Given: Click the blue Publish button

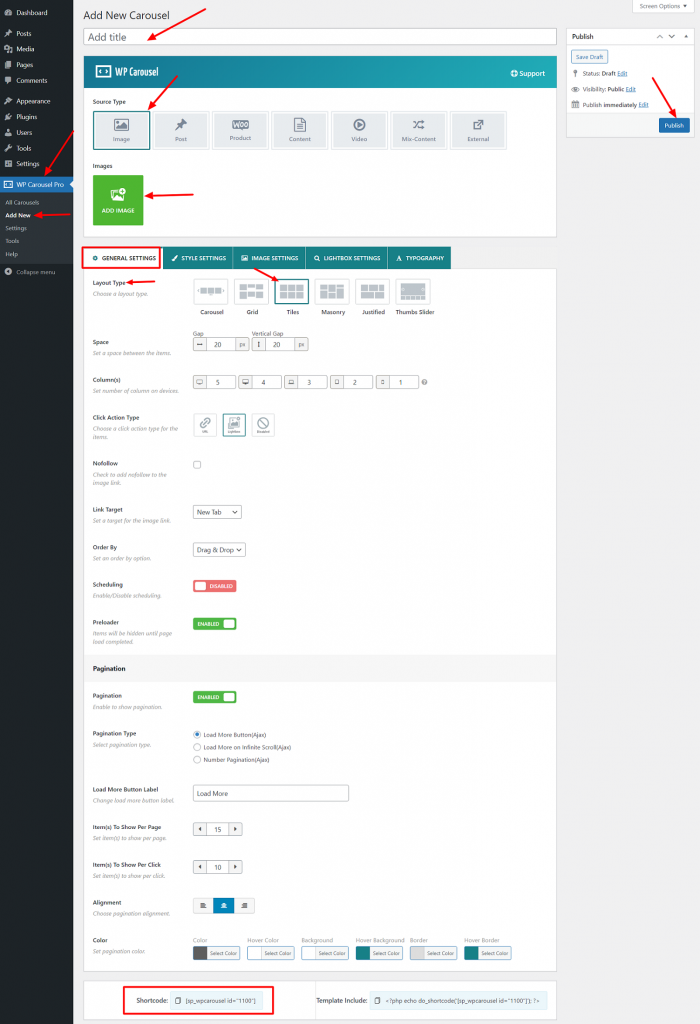Looking at the screenshot, I should coord(674,125).
